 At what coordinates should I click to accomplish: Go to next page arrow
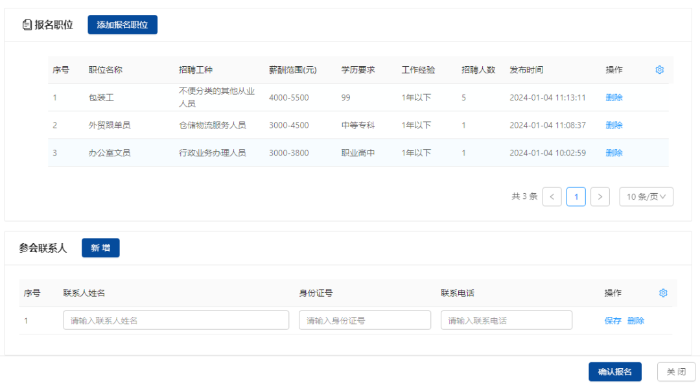point(600,197)
